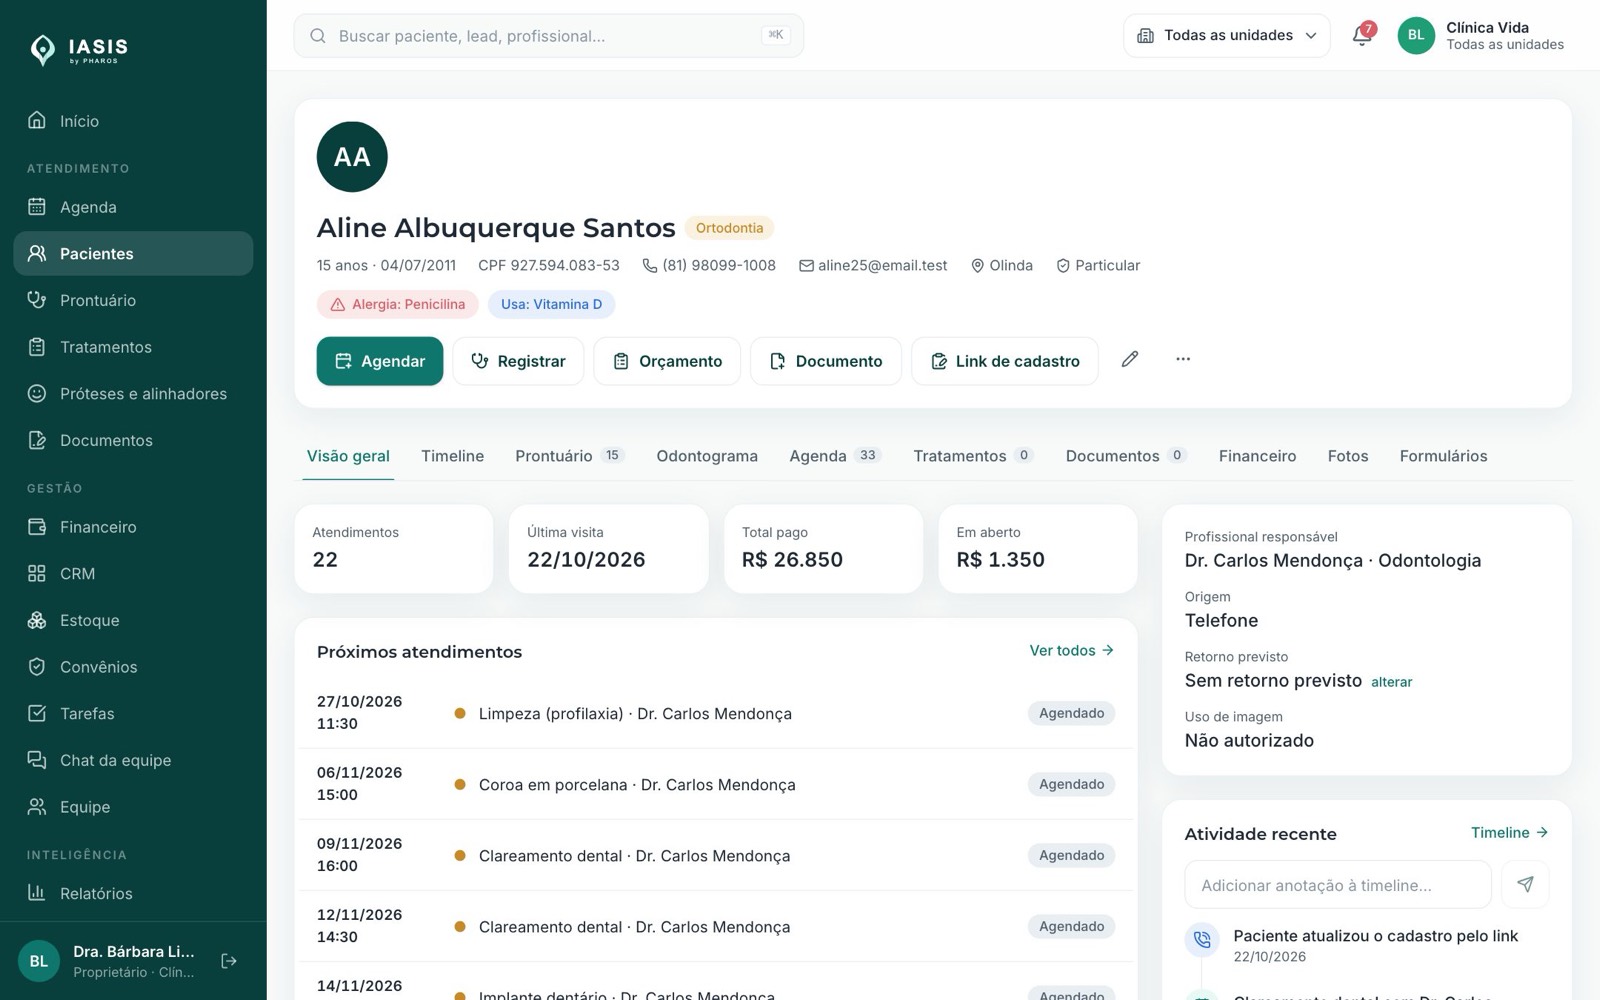Image resolution: width=1600 pixels, height=1000 pixels.
Task: Focus the Adicionar anotação à timeline field
Action: pyautogui.click(x=1338, y=885)
